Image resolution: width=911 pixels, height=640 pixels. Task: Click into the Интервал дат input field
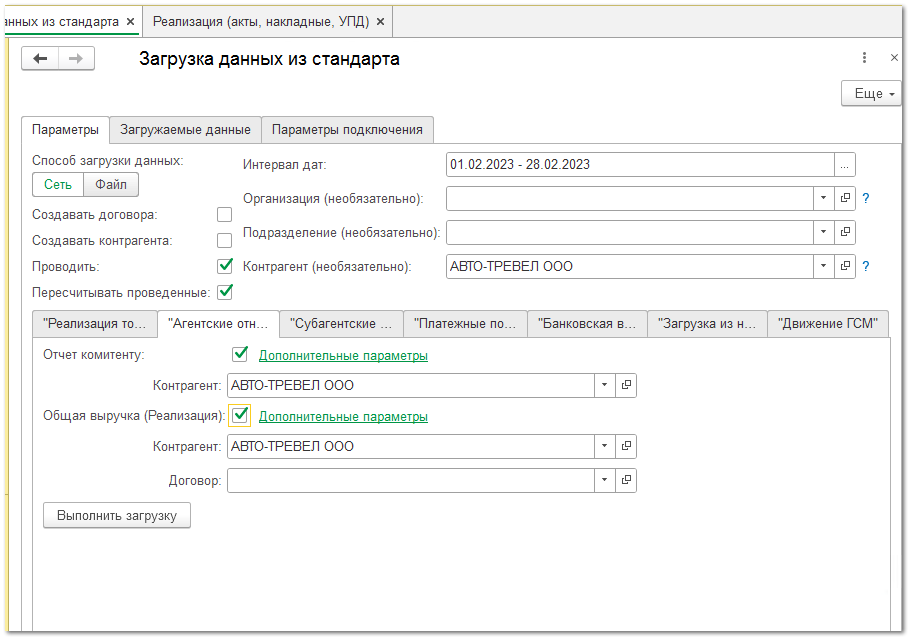640,165
